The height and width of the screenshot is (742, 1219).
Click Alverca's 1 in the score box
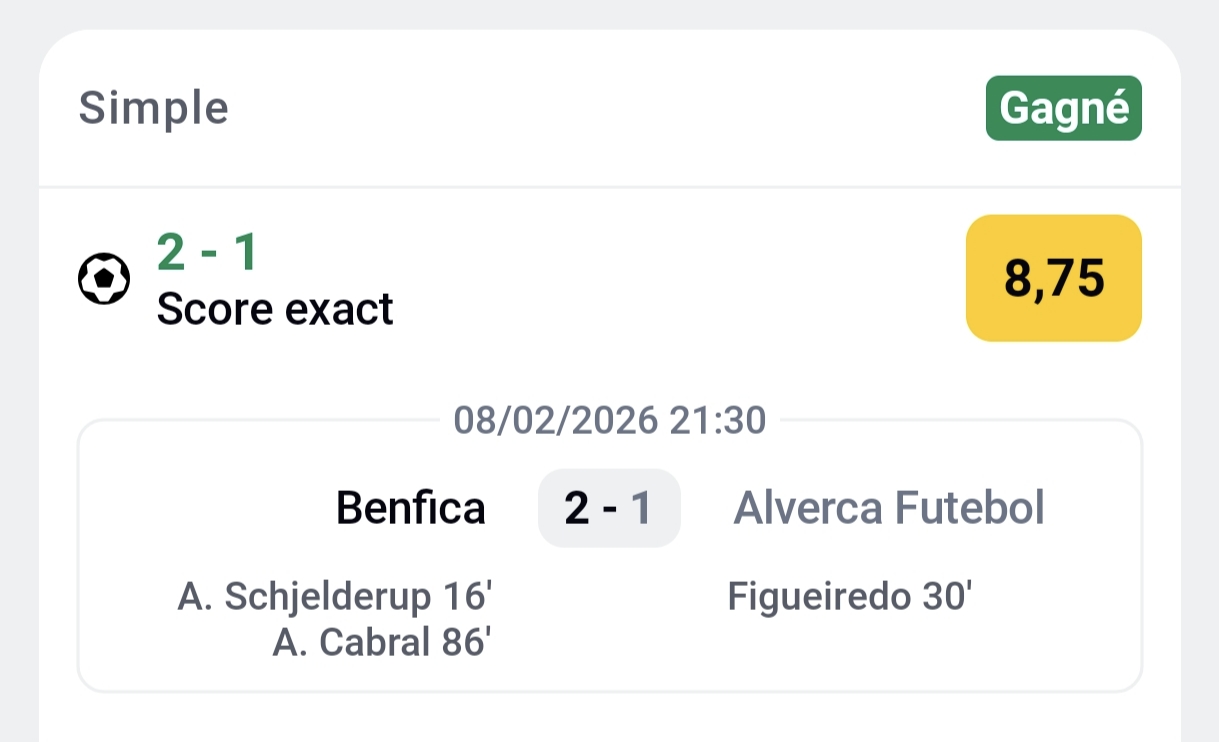point(641,508)
